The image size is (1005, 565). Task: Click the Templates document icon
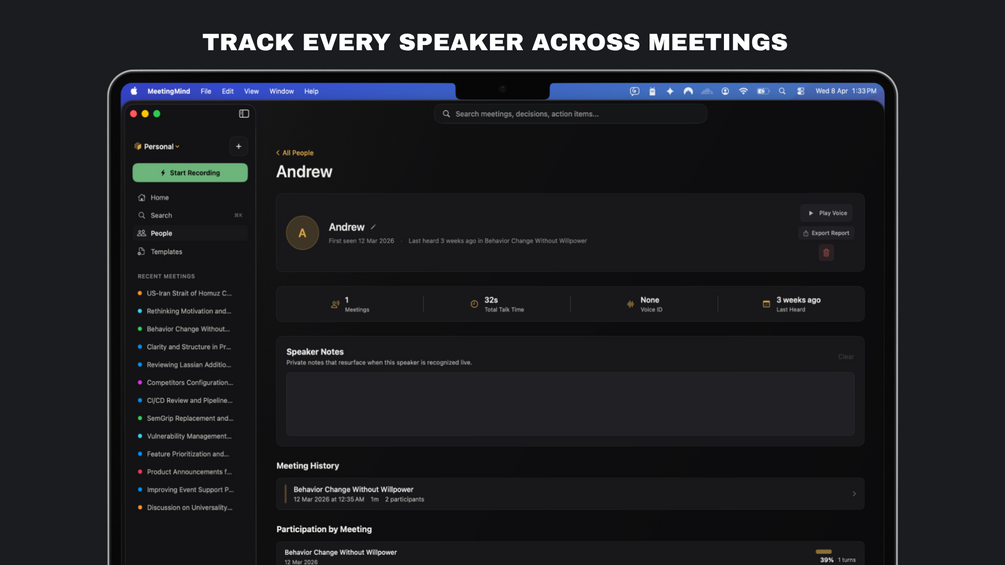[x=142, y=252]
